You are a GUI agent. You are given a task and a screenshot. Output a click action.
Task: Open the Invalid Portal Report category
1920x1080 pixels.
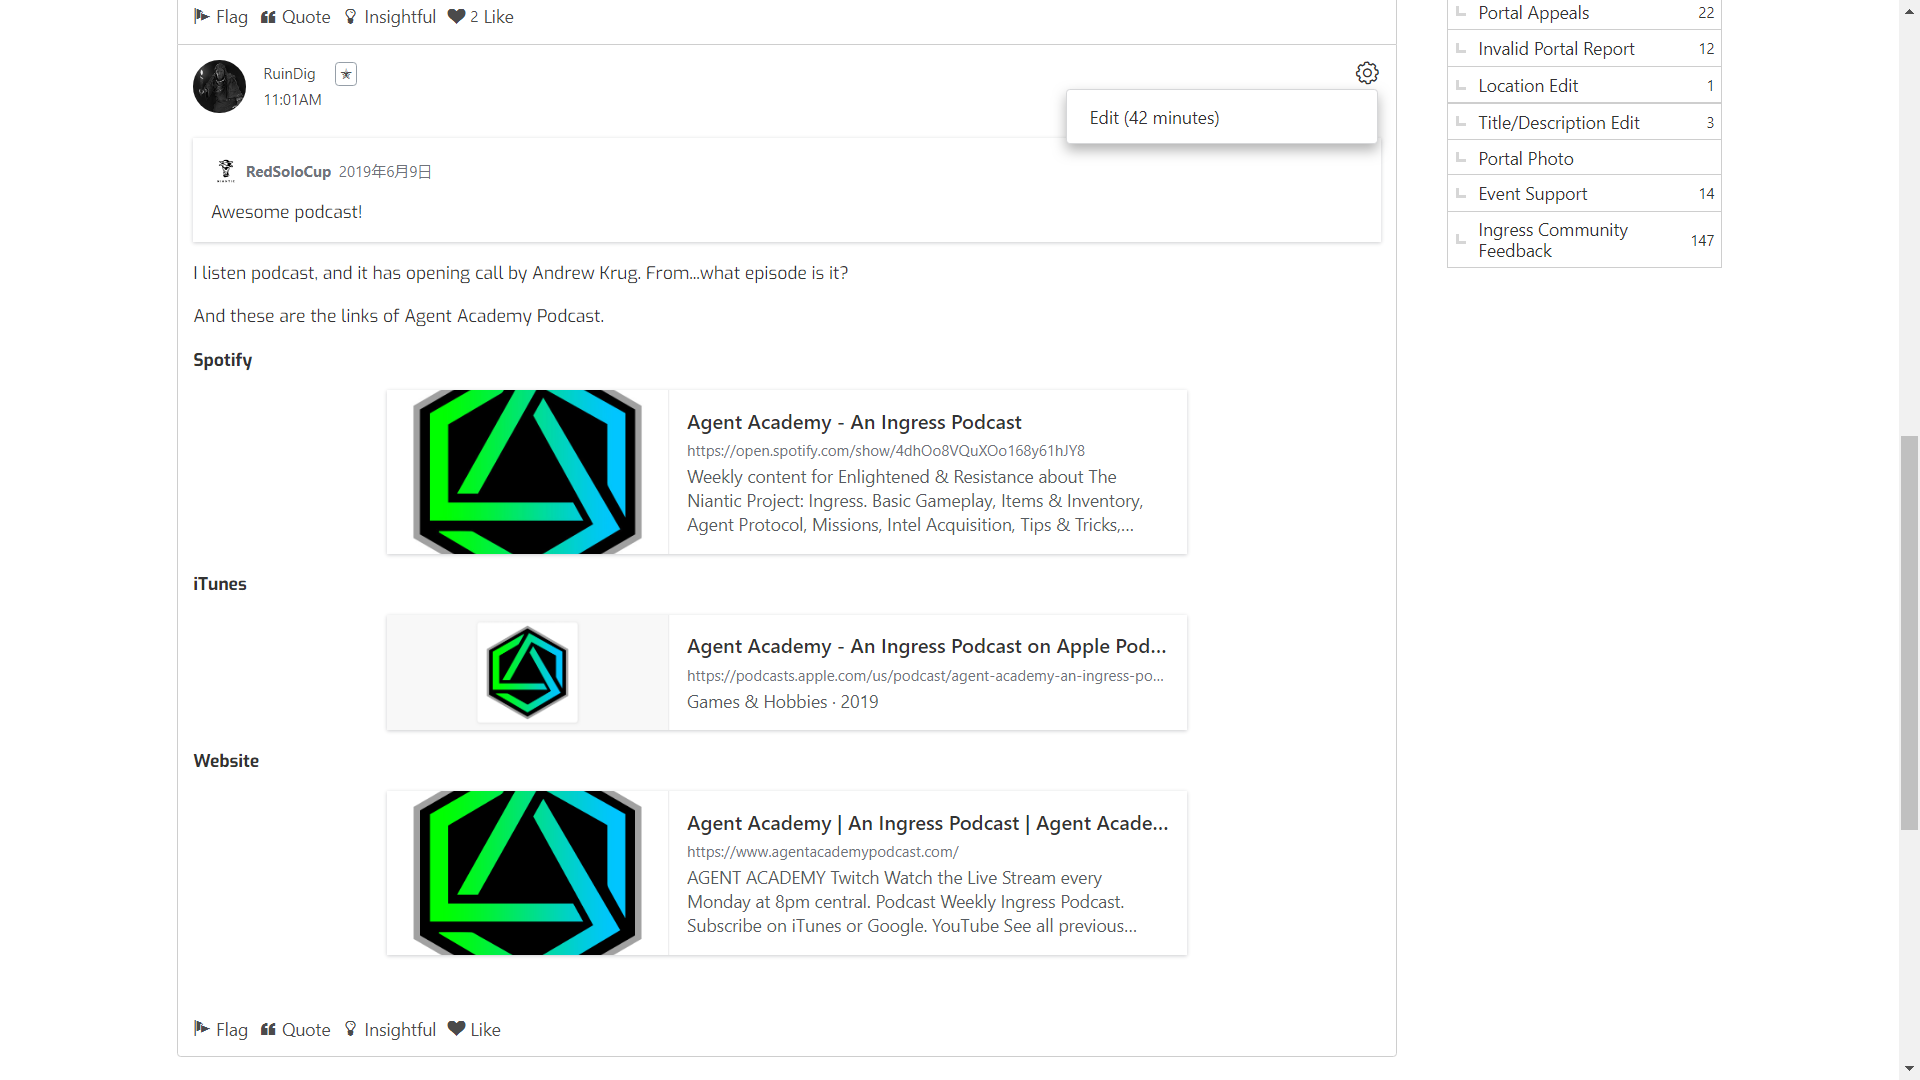1556,49
